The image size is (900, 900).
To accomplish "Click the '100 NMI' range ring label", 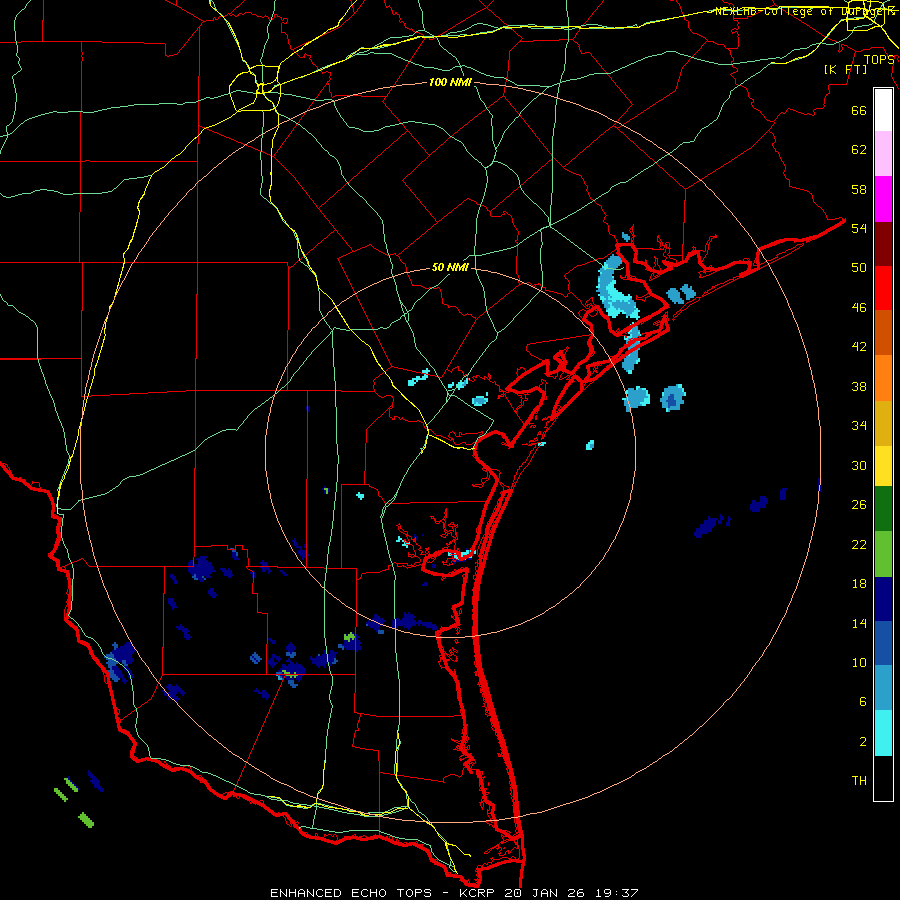I will coord(450,83).
